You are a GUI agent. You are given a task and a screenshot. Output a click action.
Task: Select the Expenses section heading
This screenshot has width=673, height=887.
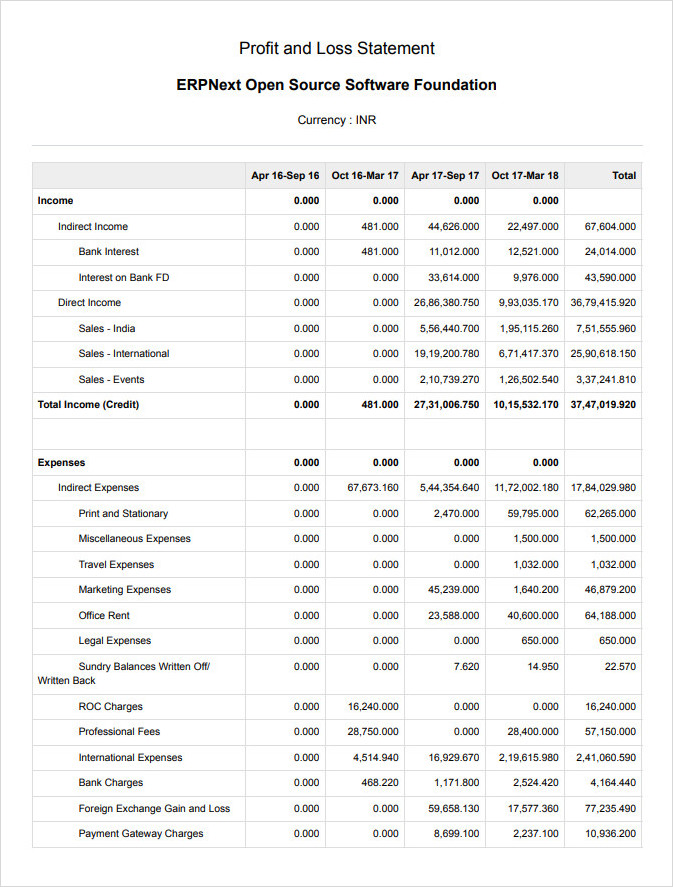pyautogui.click(x=61, y=463)
